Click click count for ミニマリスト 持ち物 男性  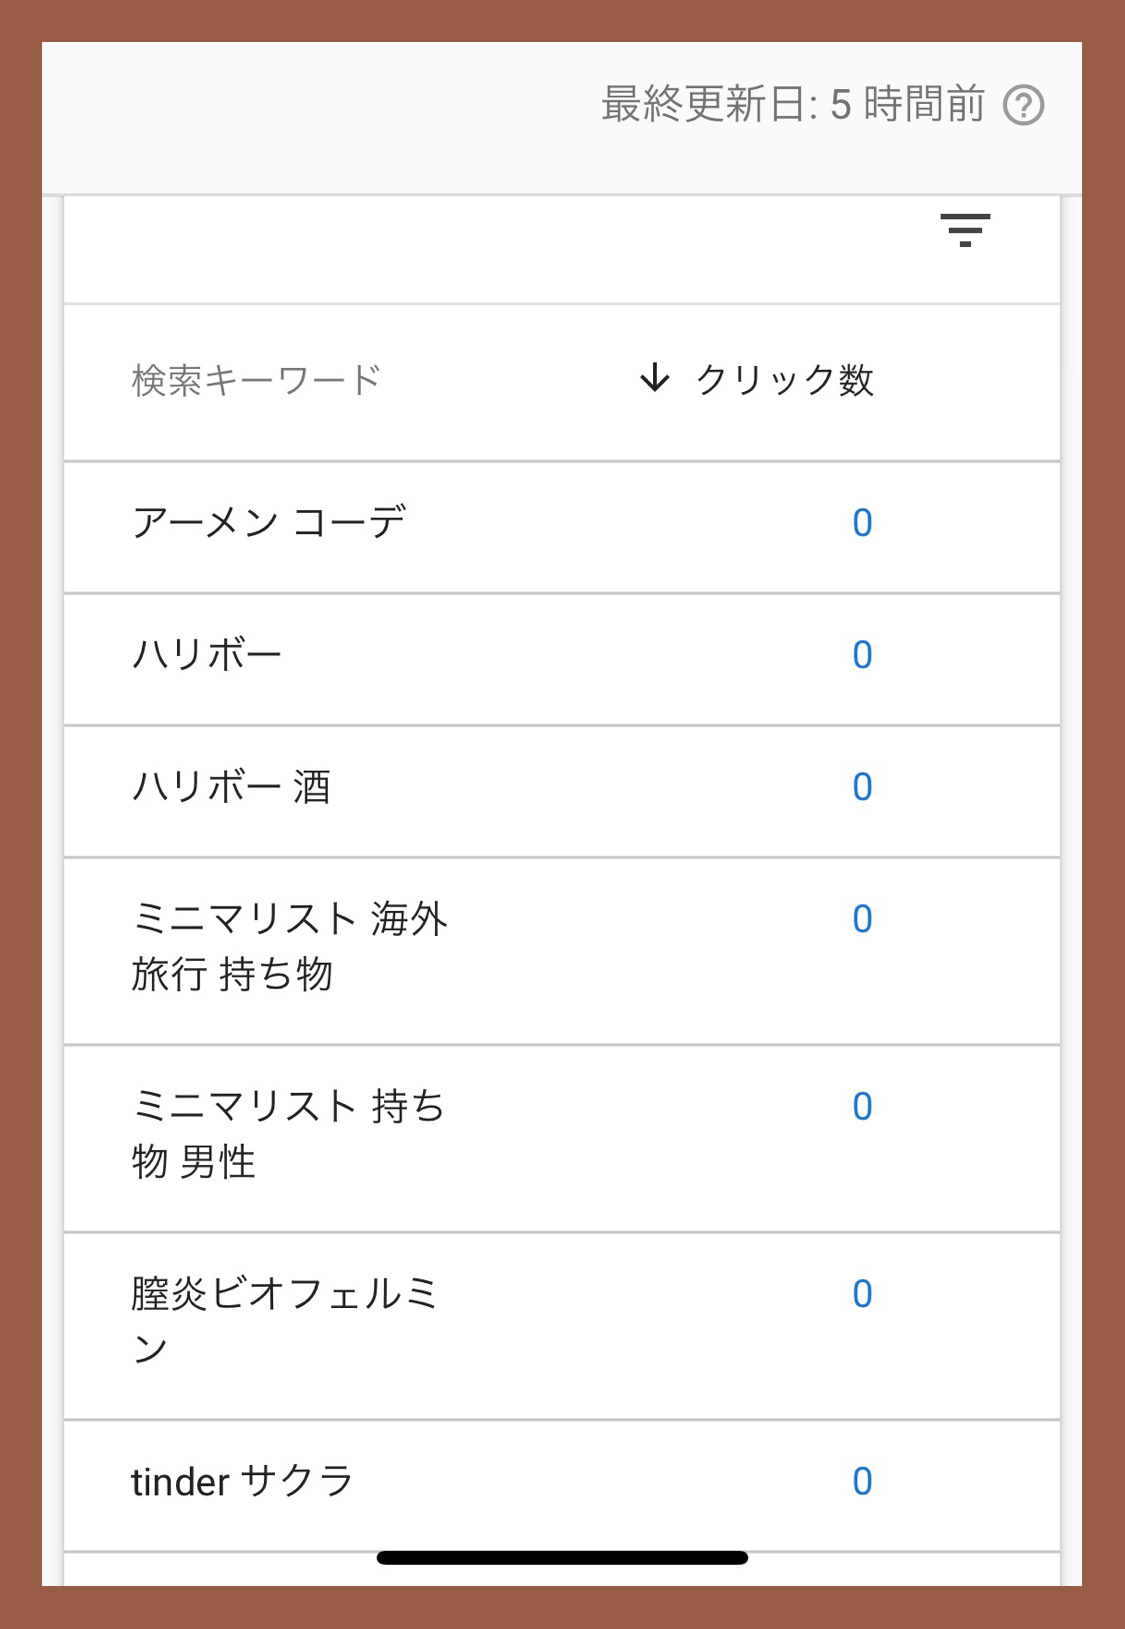[862, 1107]
